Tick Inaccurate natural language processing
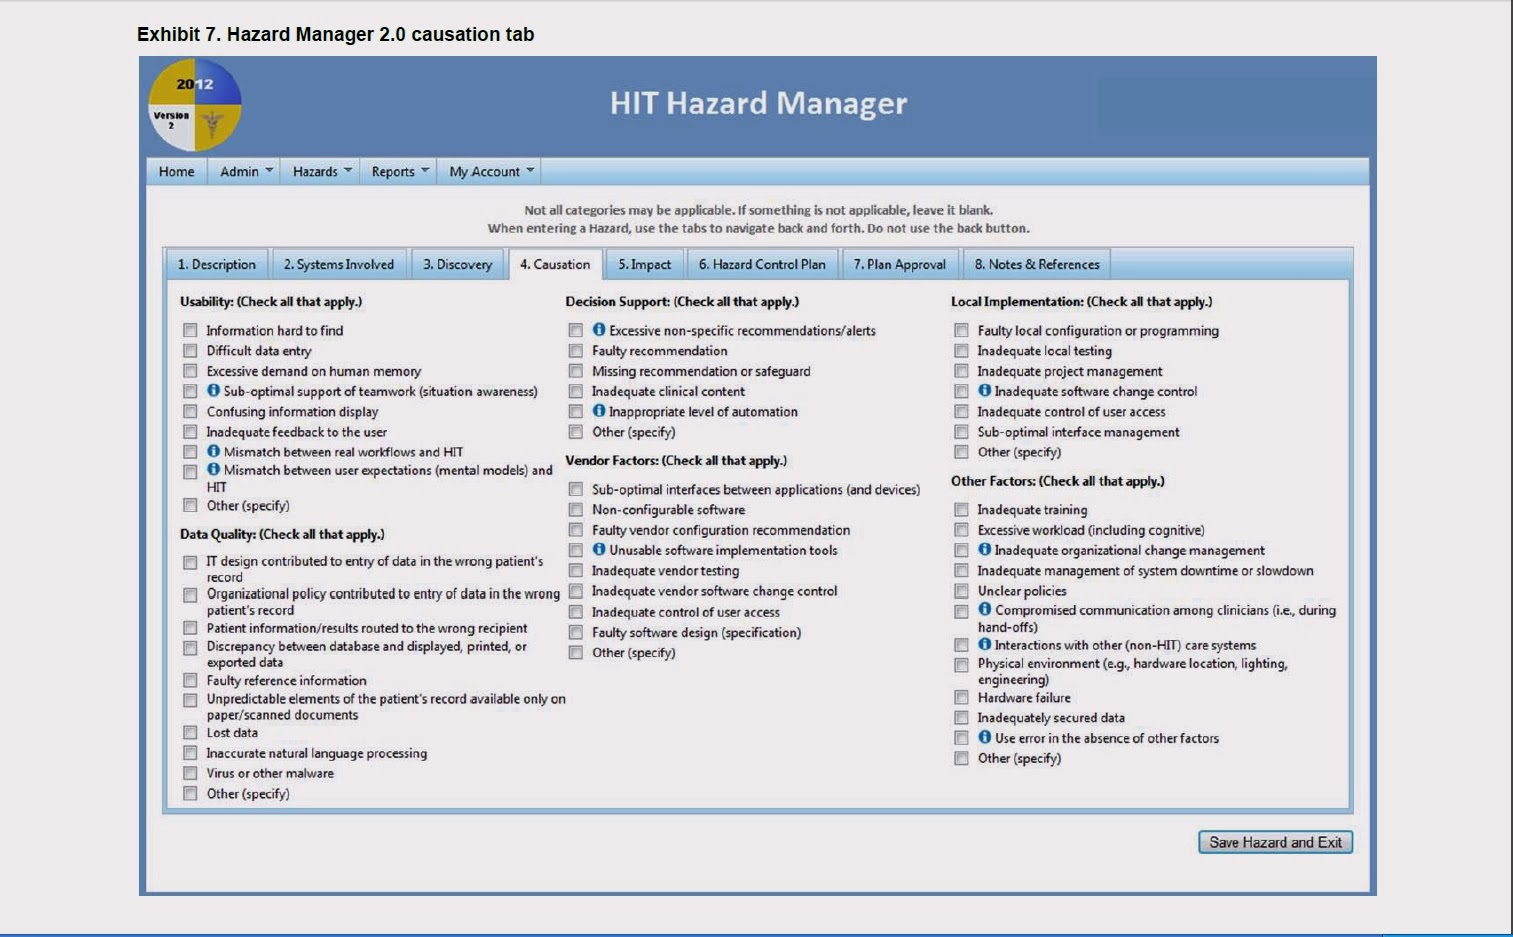The width and height of the screenshot is (1513, 937). tap(190, 753)
